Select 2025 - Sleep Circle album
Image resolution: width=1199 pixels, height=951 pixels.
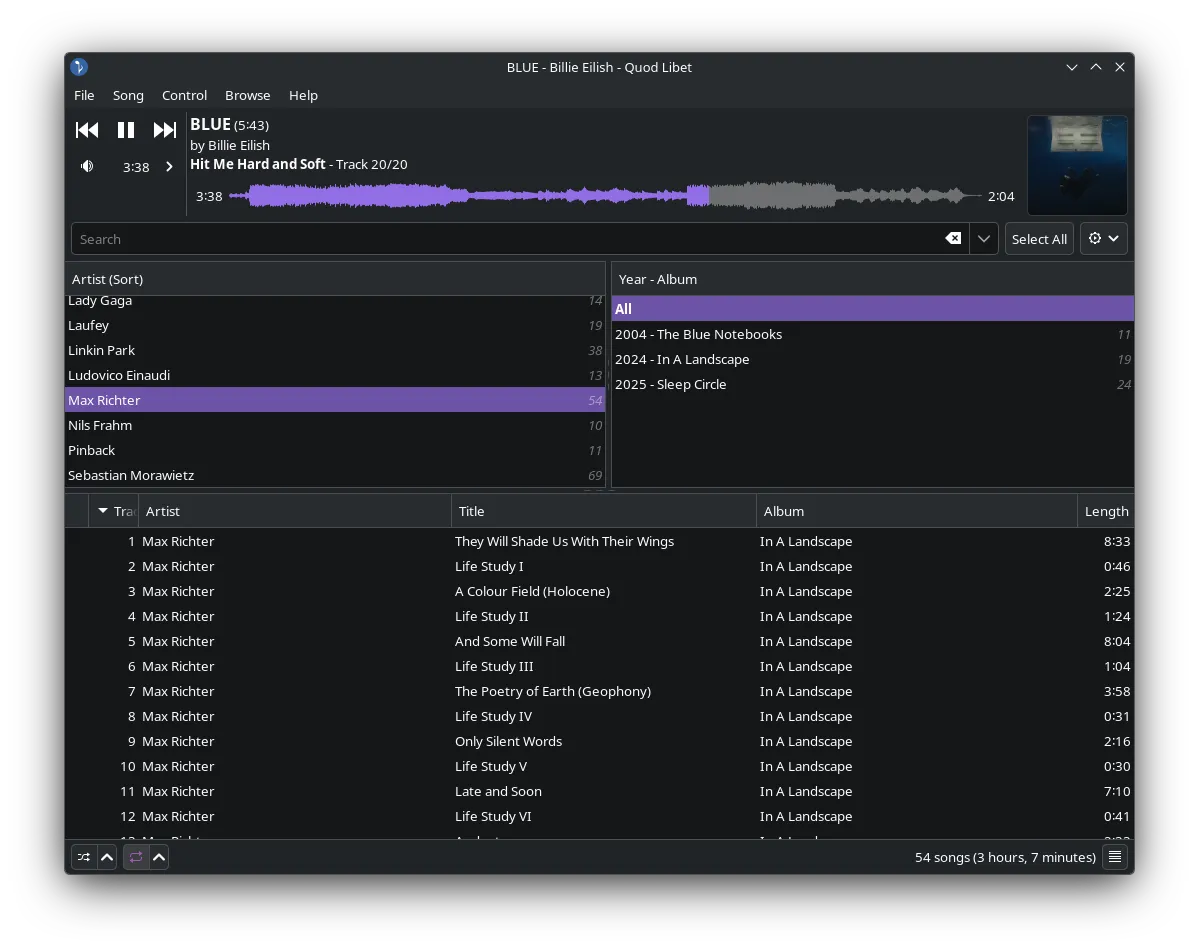pyautogui.click(x=872, y=385)
